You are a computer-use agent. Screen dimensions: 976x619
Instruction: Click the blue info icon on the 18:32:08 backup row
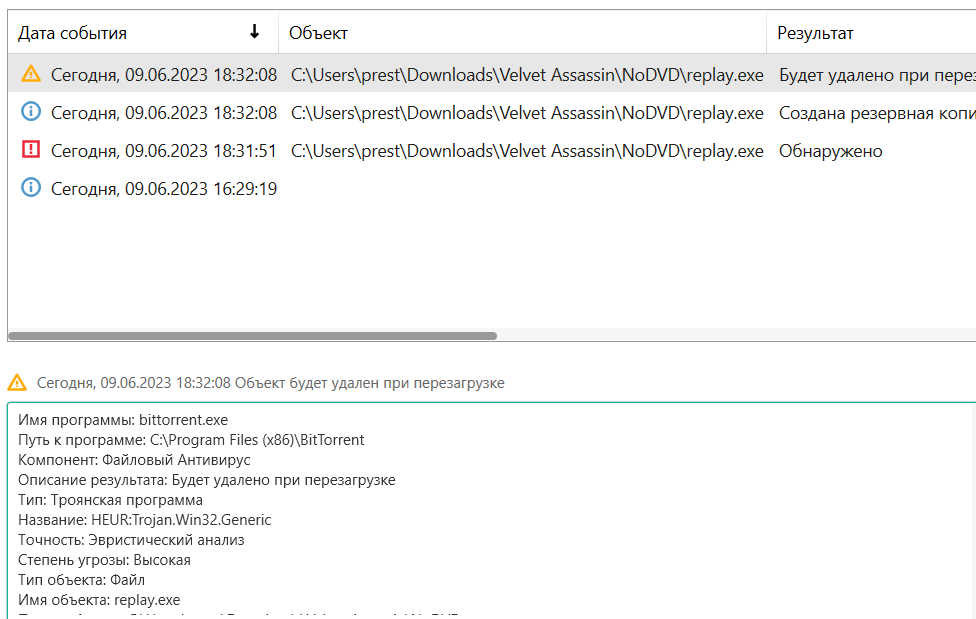[x=31, y=112]
